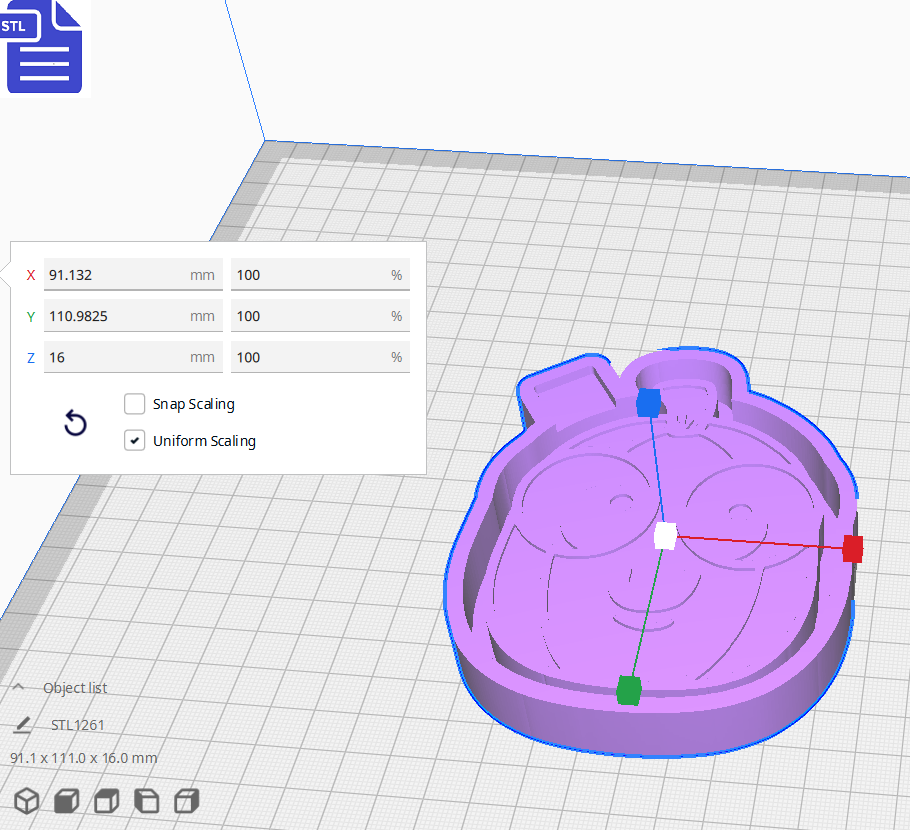Click the red X-axis scale handle

point(852,549)
